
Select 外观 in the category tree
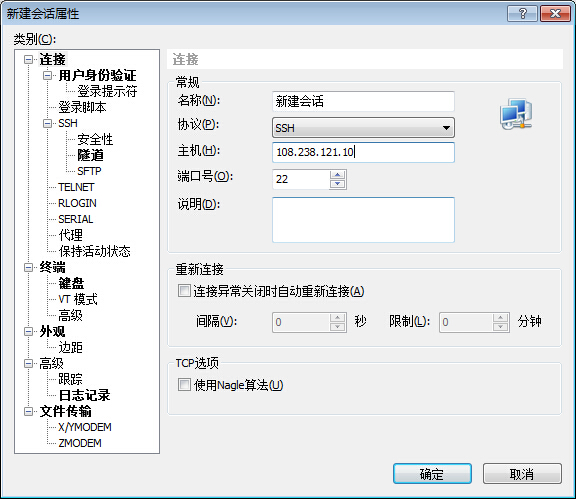pyautogui.click(x=53, y=331)
